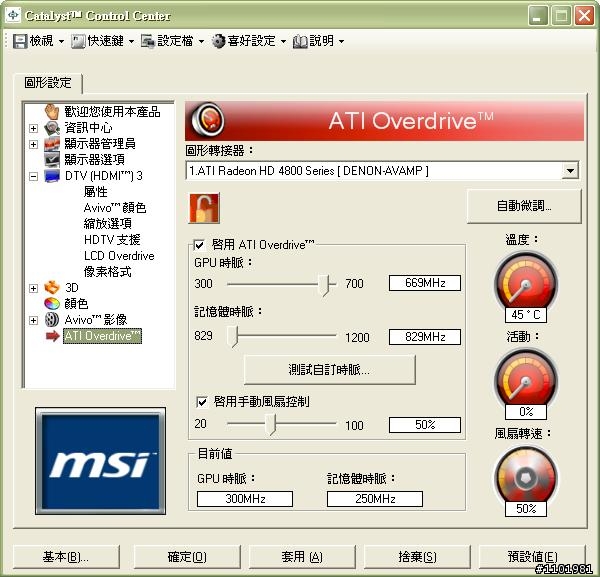Click the 顯示器管理員 display manager icon

(x=52, y=144)
